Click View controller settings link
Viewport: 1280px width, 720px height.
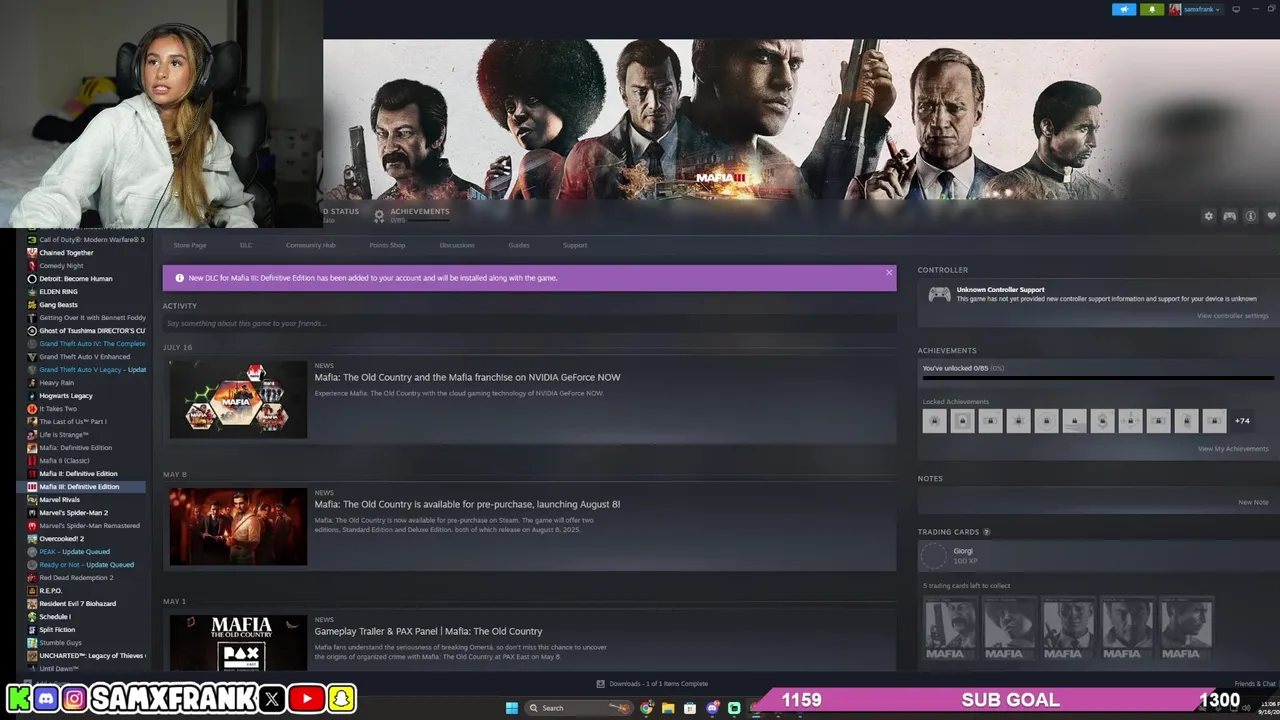coord(1232,316)
